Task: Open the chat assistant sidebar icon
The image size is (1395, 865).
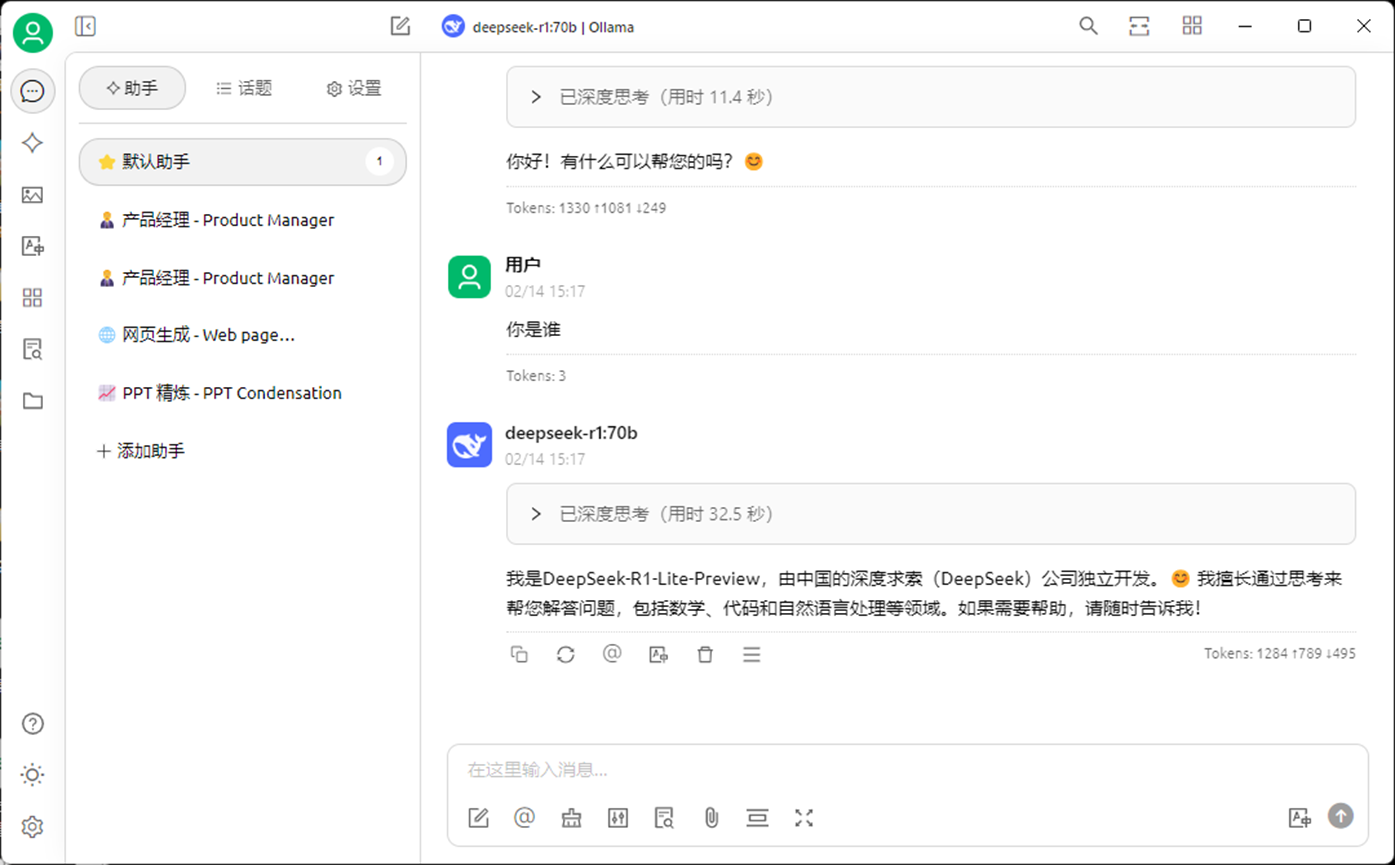Action: [x=33, y=92]
